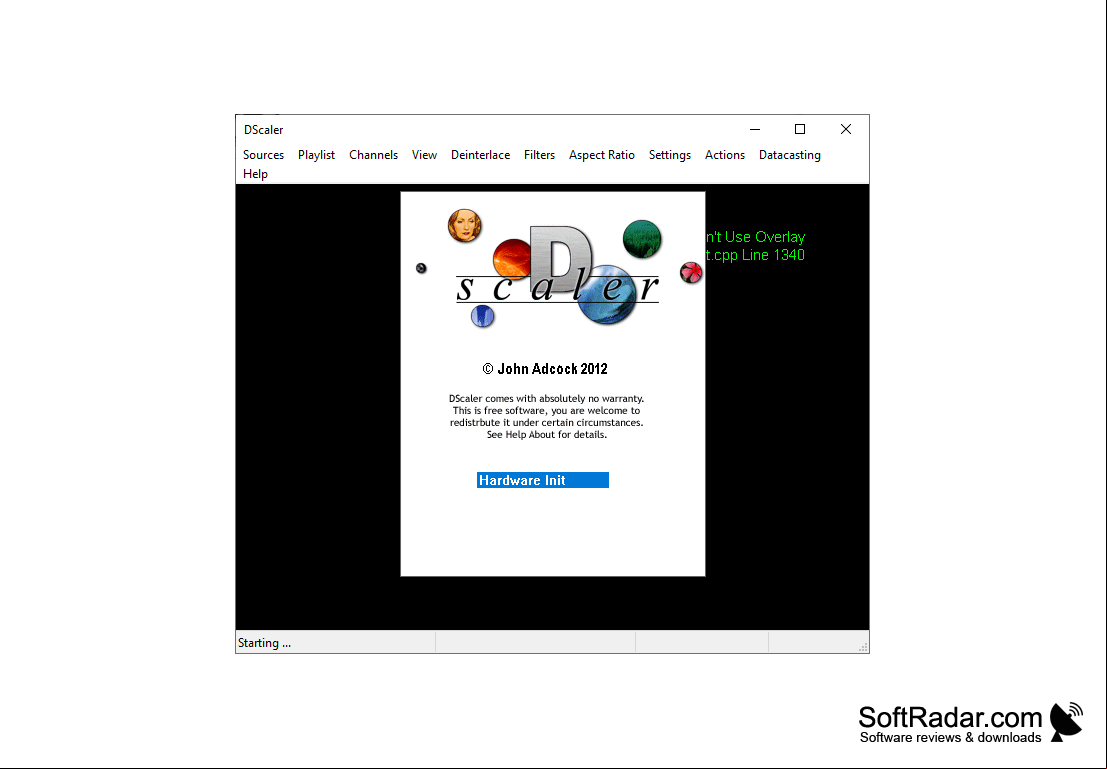1107x769 pixels.
Task: Open the Datacasting menu
Action: pyautogui.click(x=789, y=155)
